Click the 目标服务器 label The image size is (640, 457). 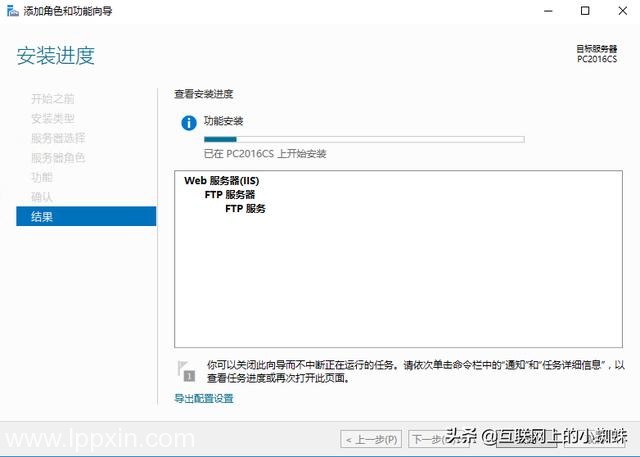click(x=597, y=49)
